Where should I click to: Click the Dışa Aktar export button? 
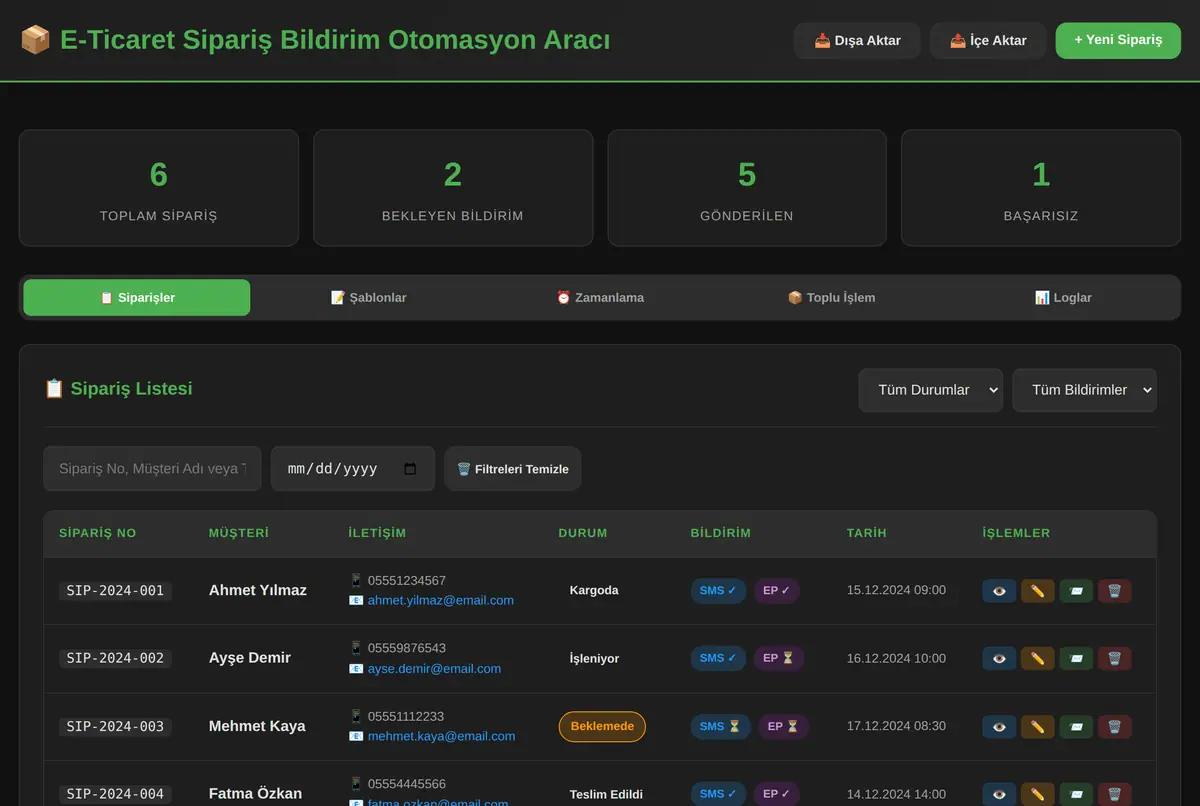click(x=857, y=41)
